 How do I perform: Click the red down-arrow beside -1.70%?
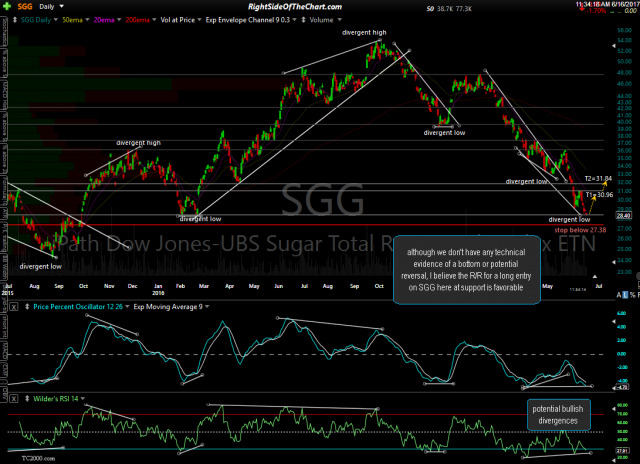[x=581, y=8]
